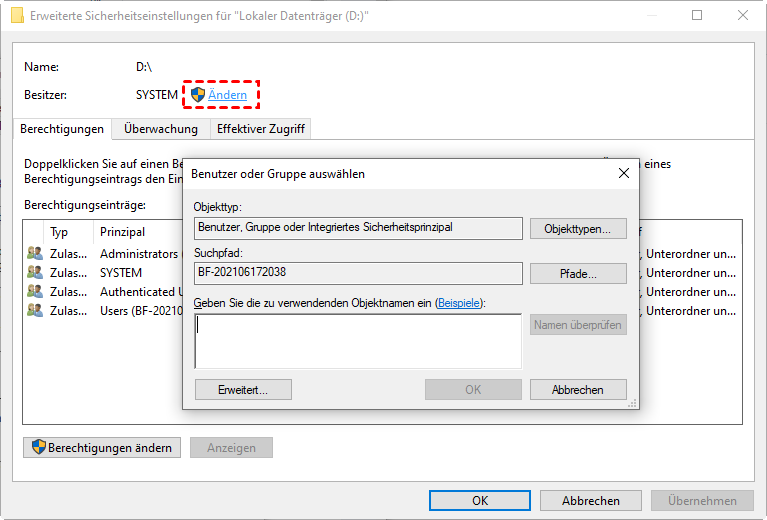Click the folder icon in the title bar
767x520 pixels.
pyautogui.click(x=18, y=15)
